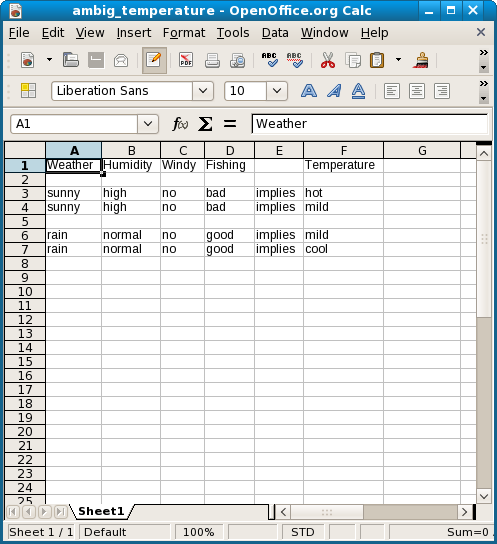
Task: Click the Export as PDF icon
Action: point(186,61)
